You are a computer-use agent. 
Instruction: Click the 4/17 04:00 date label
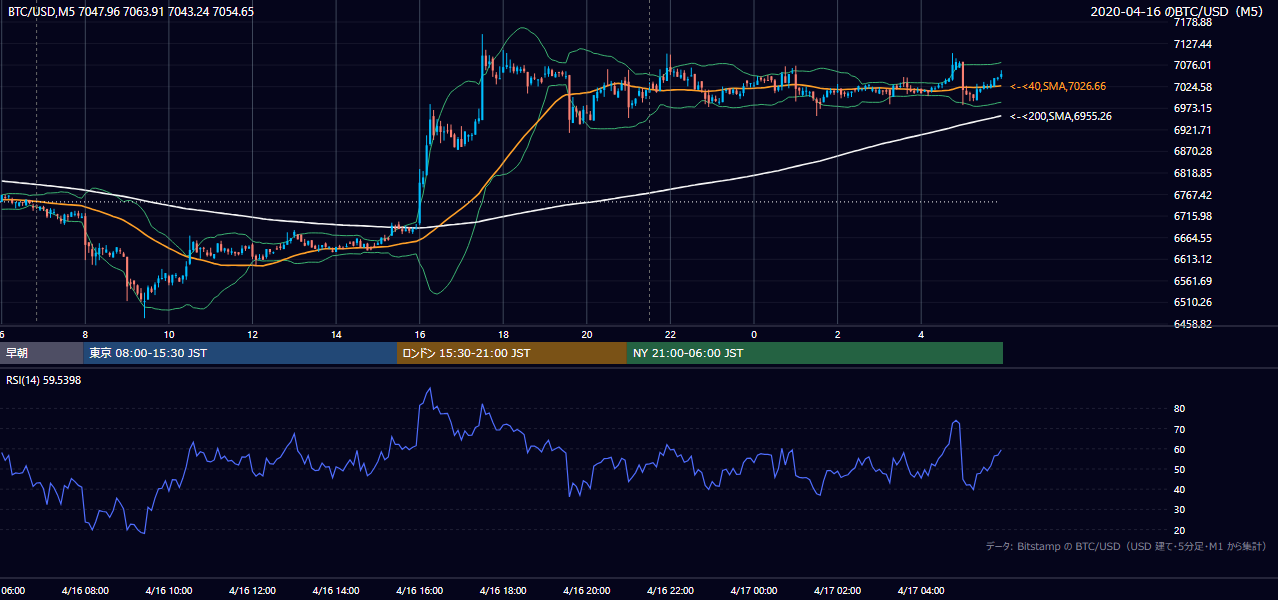(920, 591)
